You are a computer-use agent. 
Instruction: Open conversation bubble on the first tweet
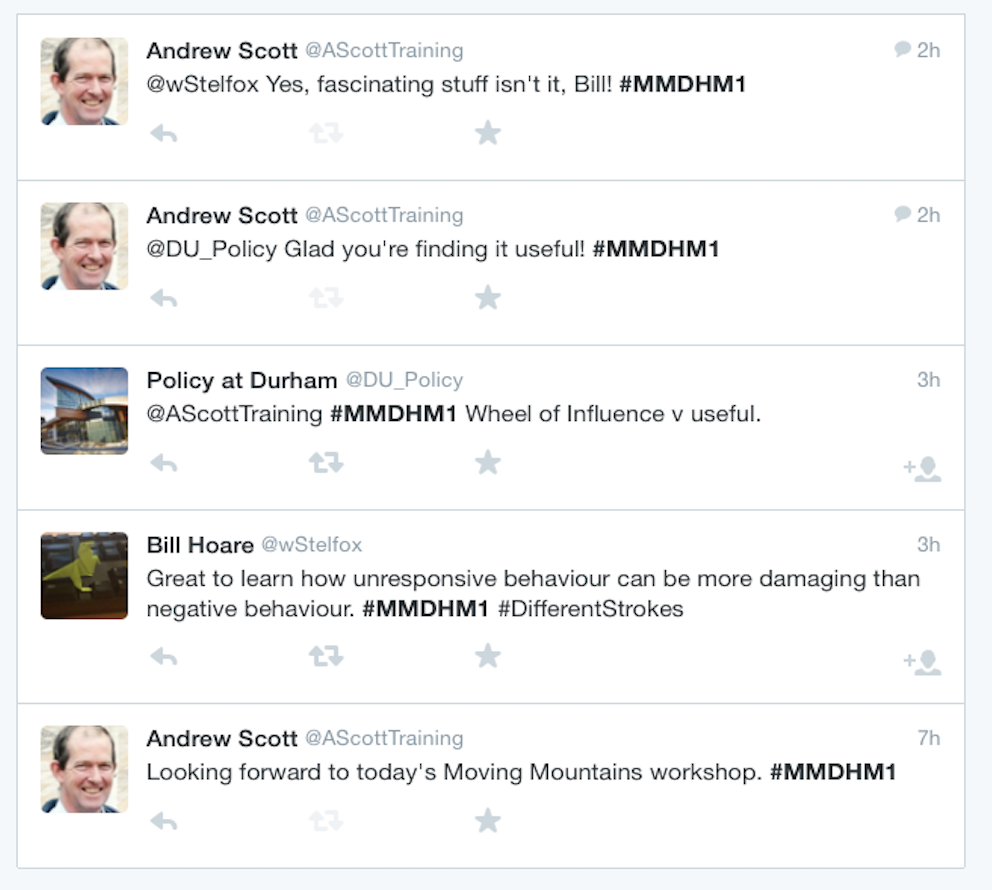pyautogui.click(x=902, y=49)
